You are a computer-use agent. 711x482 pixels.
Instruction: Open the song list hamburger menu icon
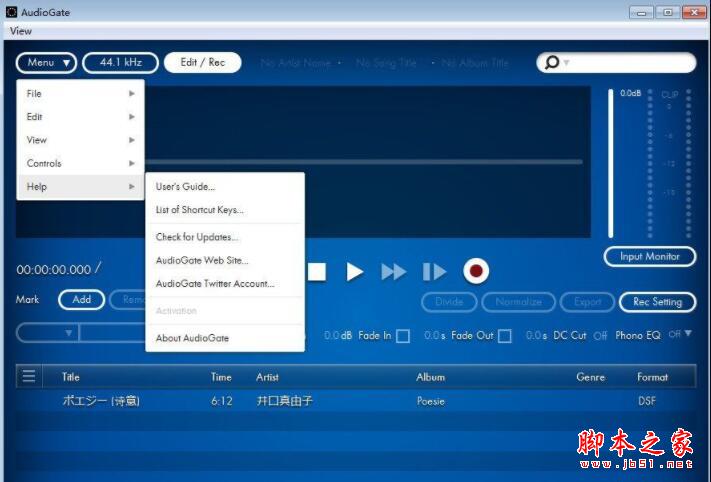click(x=29, y=376)
